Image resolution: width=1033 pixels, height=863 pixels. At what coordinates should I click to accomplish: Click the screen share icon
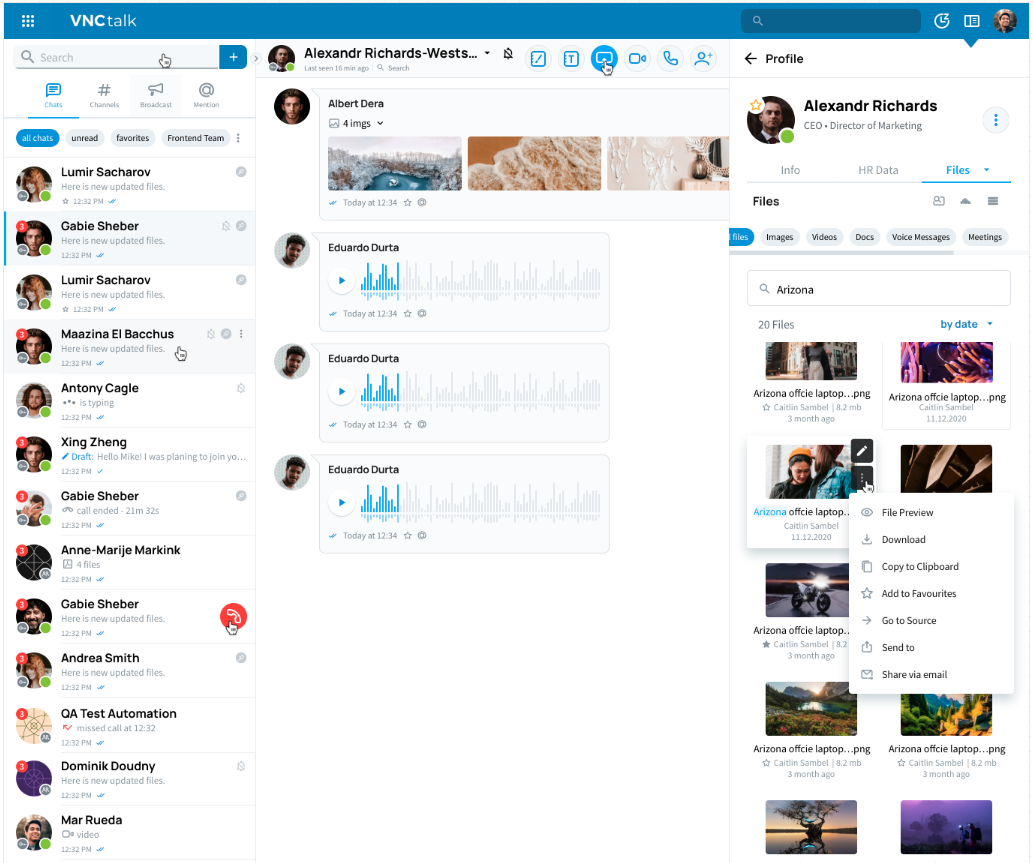[603, 59]
